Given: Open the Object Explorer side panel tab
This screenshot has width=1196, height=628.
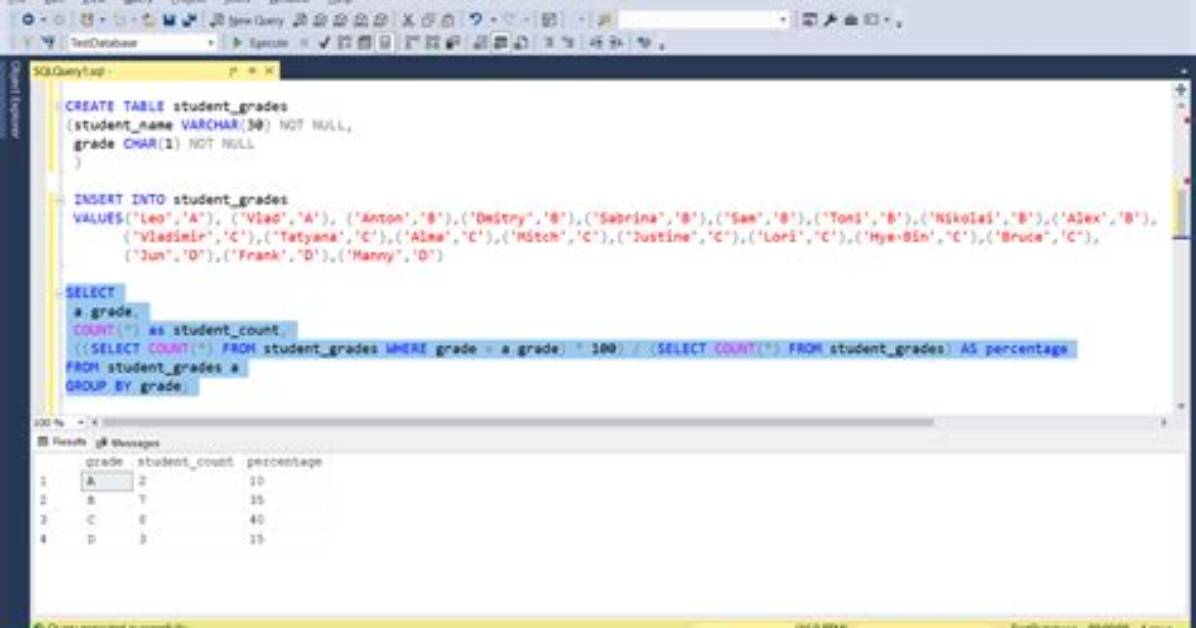Looking at the screenshot, I should tap(14, 99).
